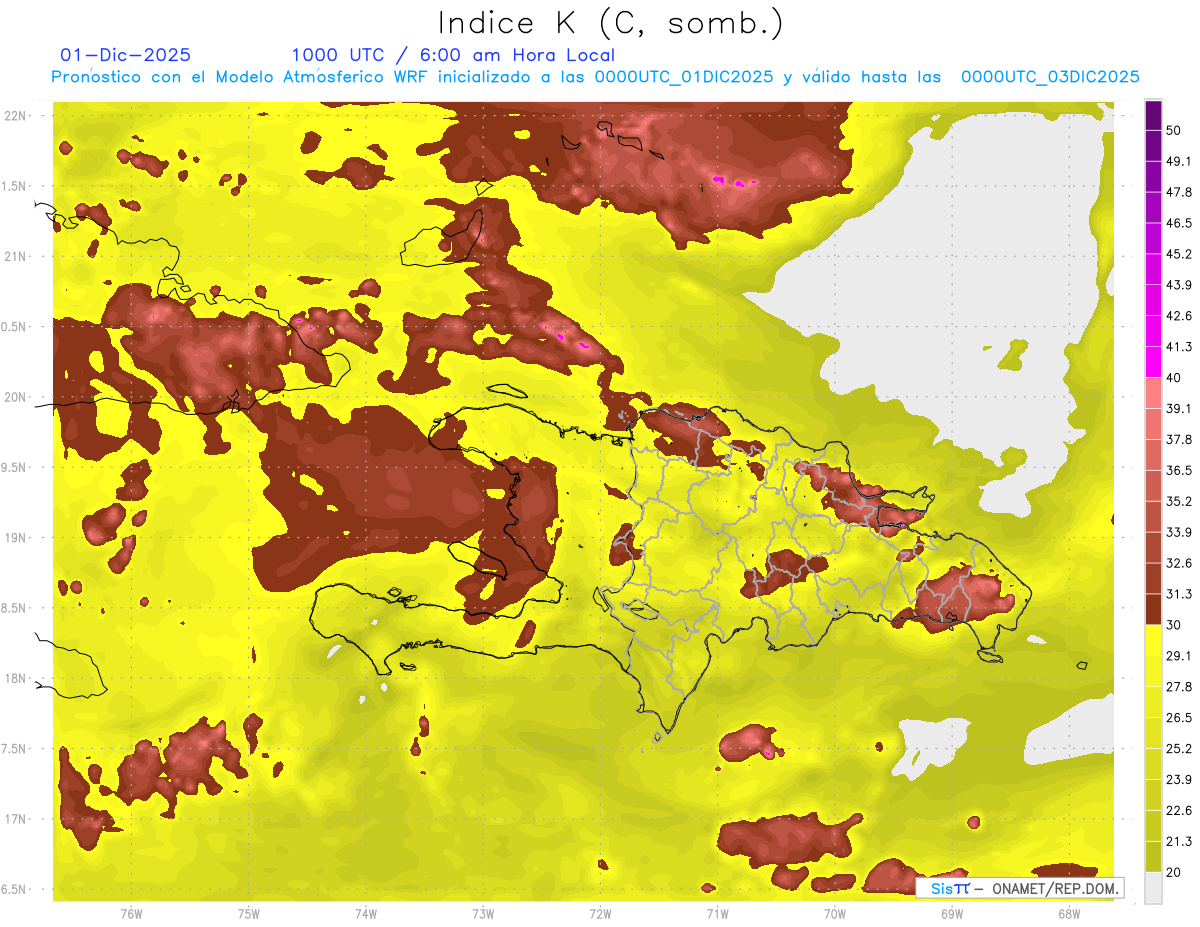Click the "71W" longitude label
This screenshot has height=927, width=1200.
pyautogui.click(x=717, y=913)
